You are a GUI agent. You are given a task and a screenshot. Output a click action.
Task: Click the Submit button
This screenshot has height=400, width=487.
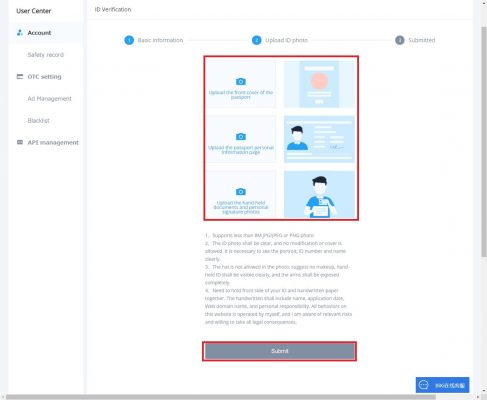click(279, 351)
